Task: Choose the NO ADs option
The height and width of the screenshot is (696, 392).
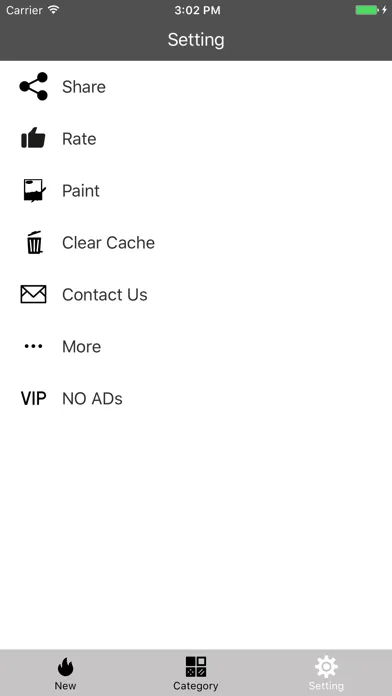Action: (92, 399)
